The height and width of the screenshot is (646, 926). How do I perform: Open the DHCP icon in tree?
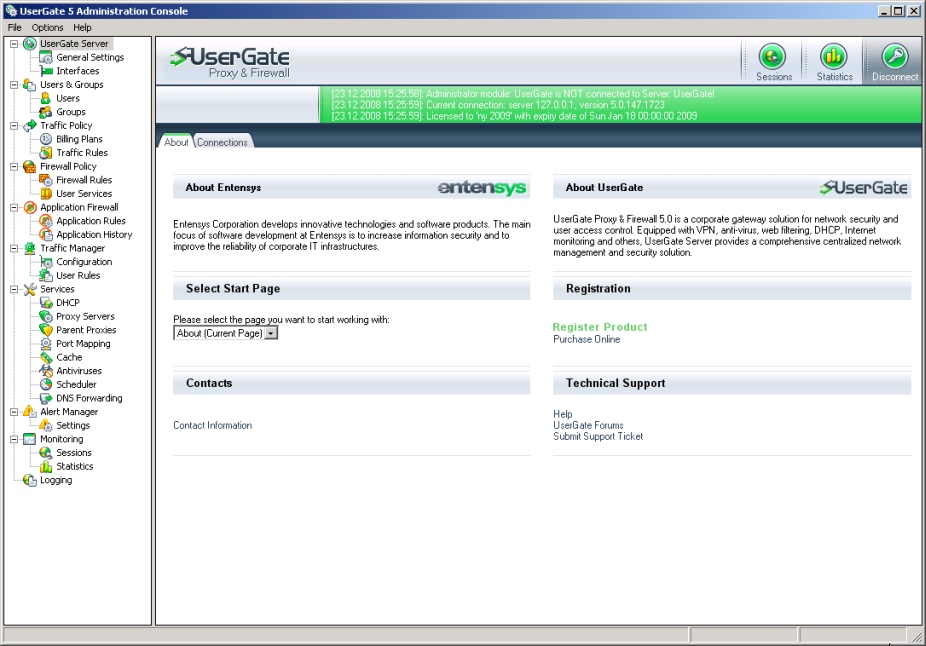click(x=46, y=303)
